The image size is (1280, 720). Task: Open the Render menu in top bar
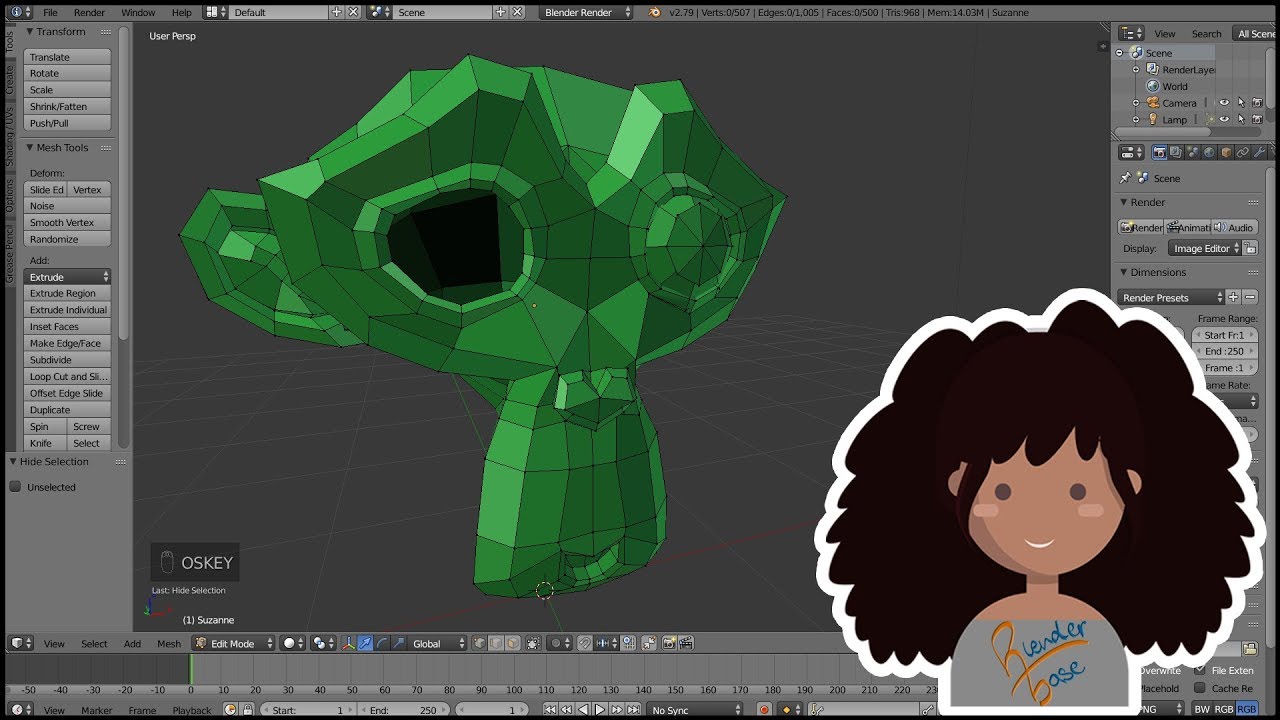point(89,12)
